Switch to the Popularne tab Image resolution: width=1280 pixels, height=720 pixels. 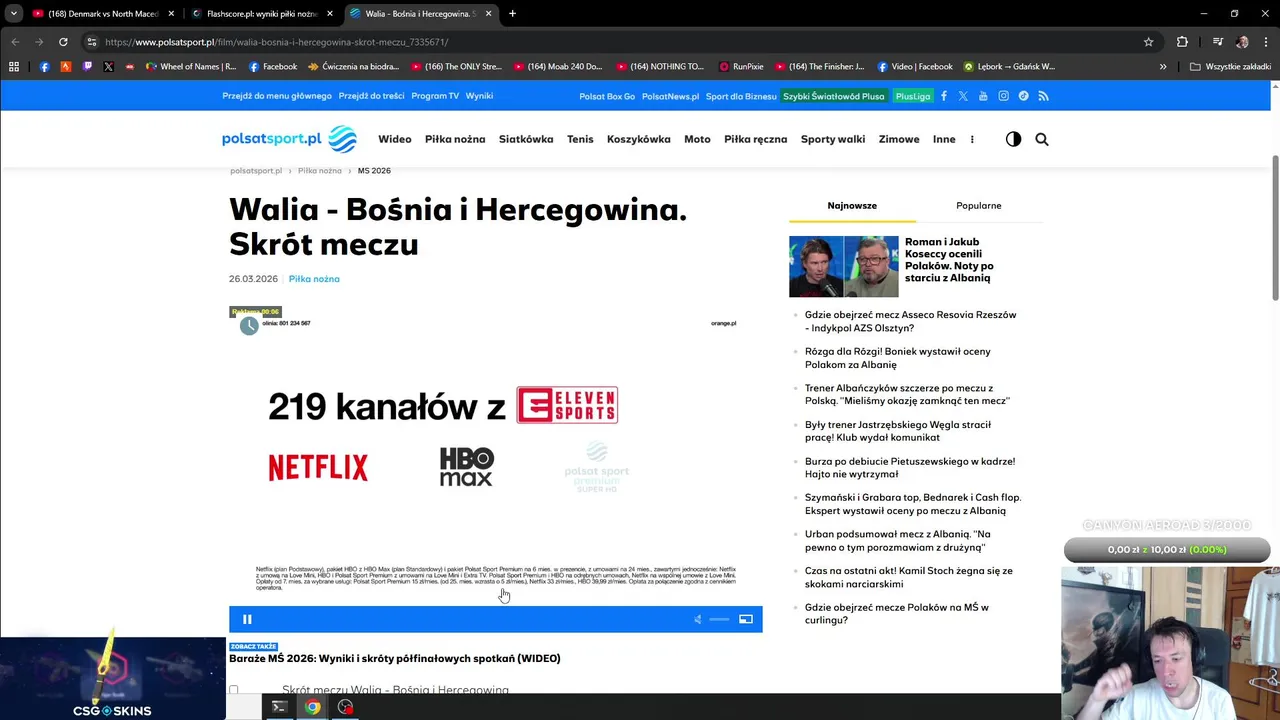pos(979,205)
